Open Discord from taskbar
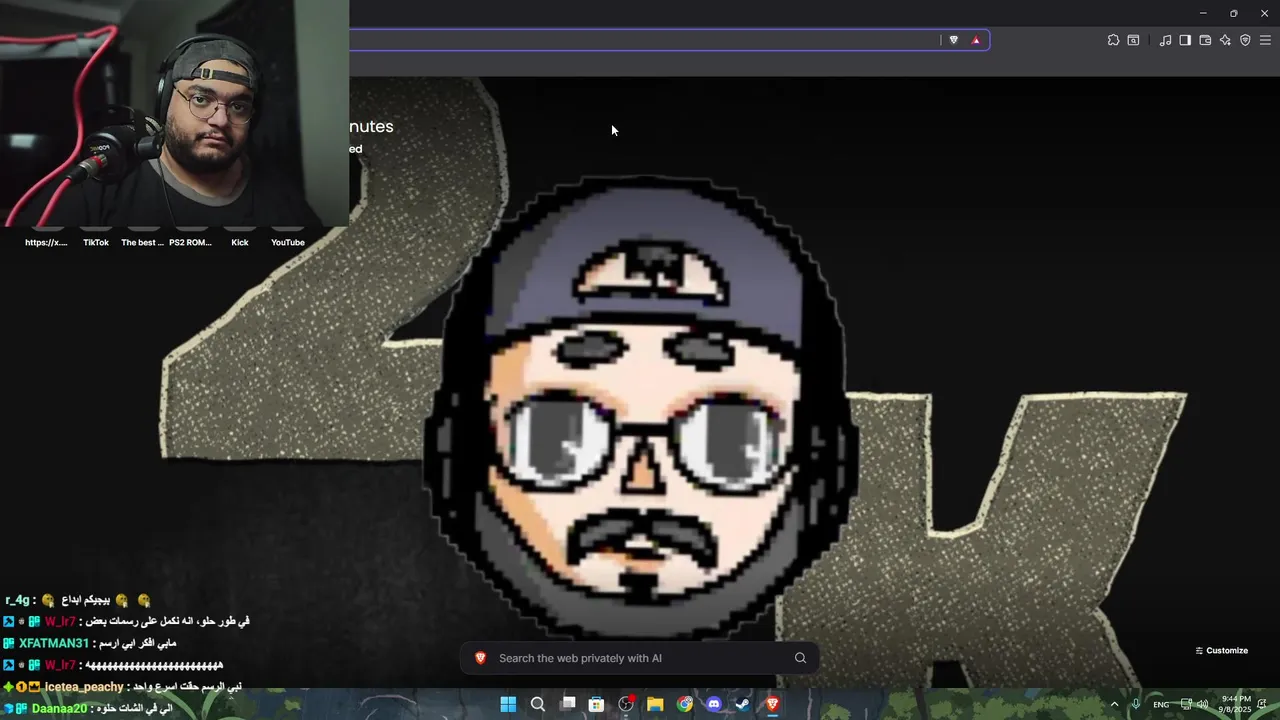 pyautogui.click(x=714, y=704)
